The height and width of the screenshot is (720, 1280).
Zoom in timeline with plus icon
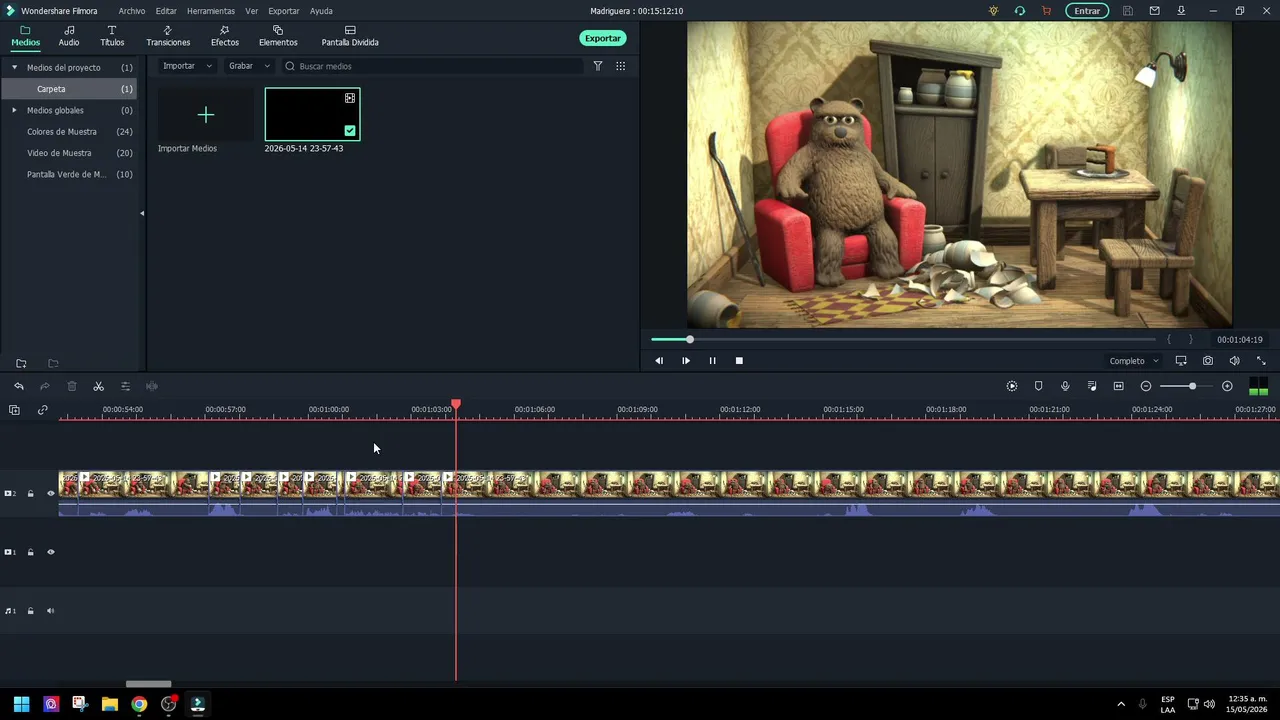[x=1227, y=386]
